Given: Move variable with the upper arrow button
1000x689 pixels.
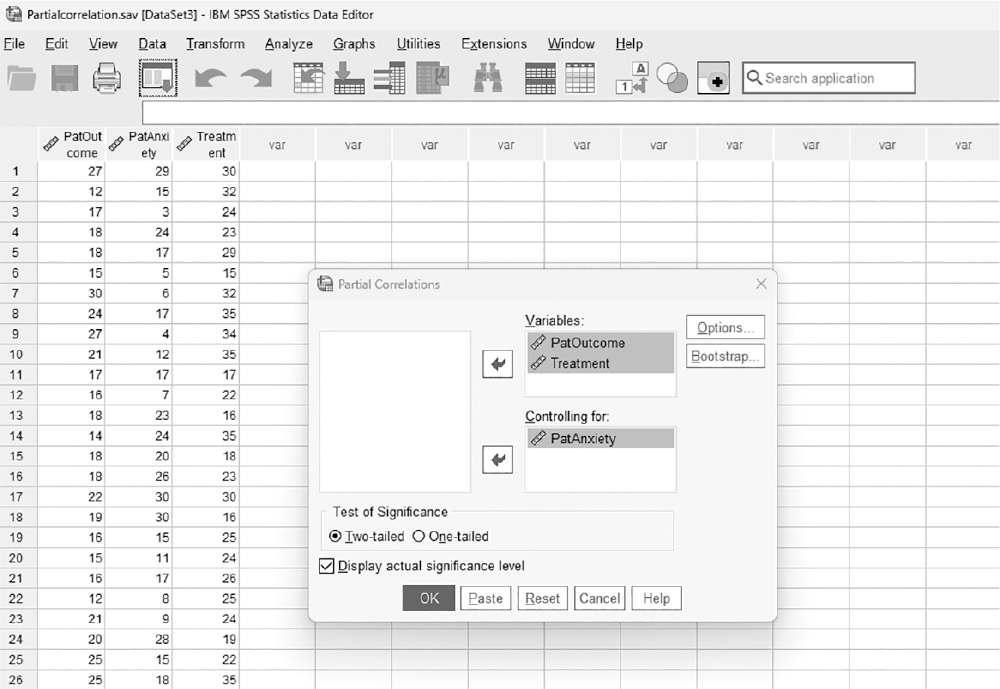Looking at the screenshot, I should pyautogui.click(x=497, y=364).
